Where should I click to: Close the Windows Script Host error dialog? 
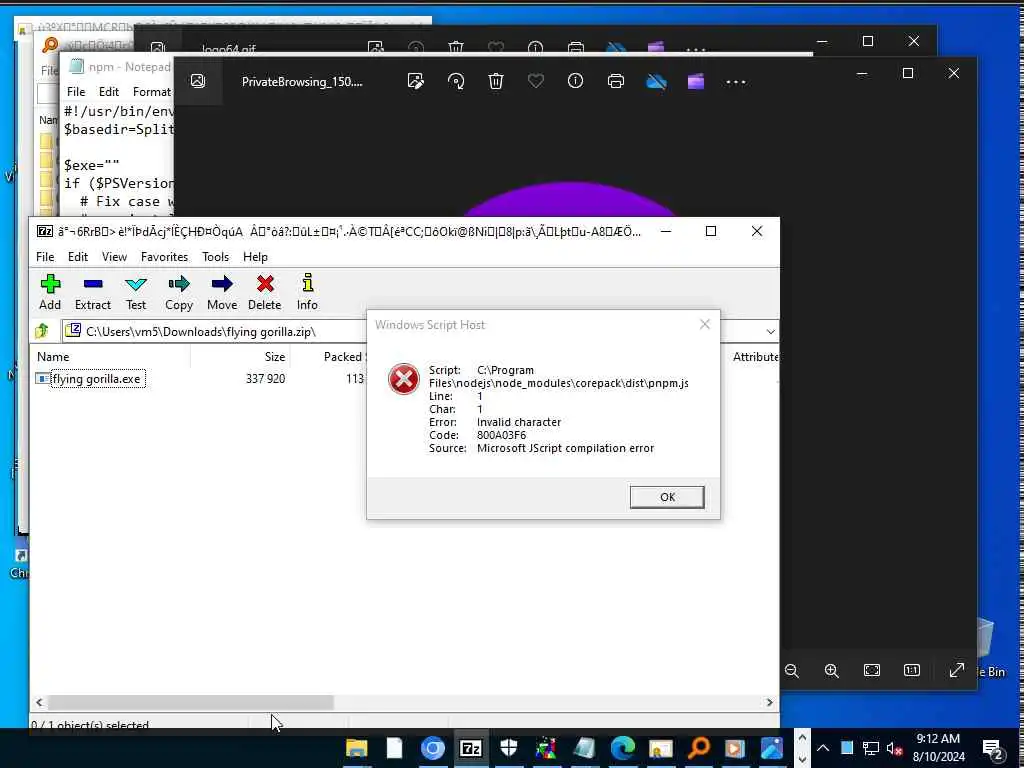click(705, 324)
